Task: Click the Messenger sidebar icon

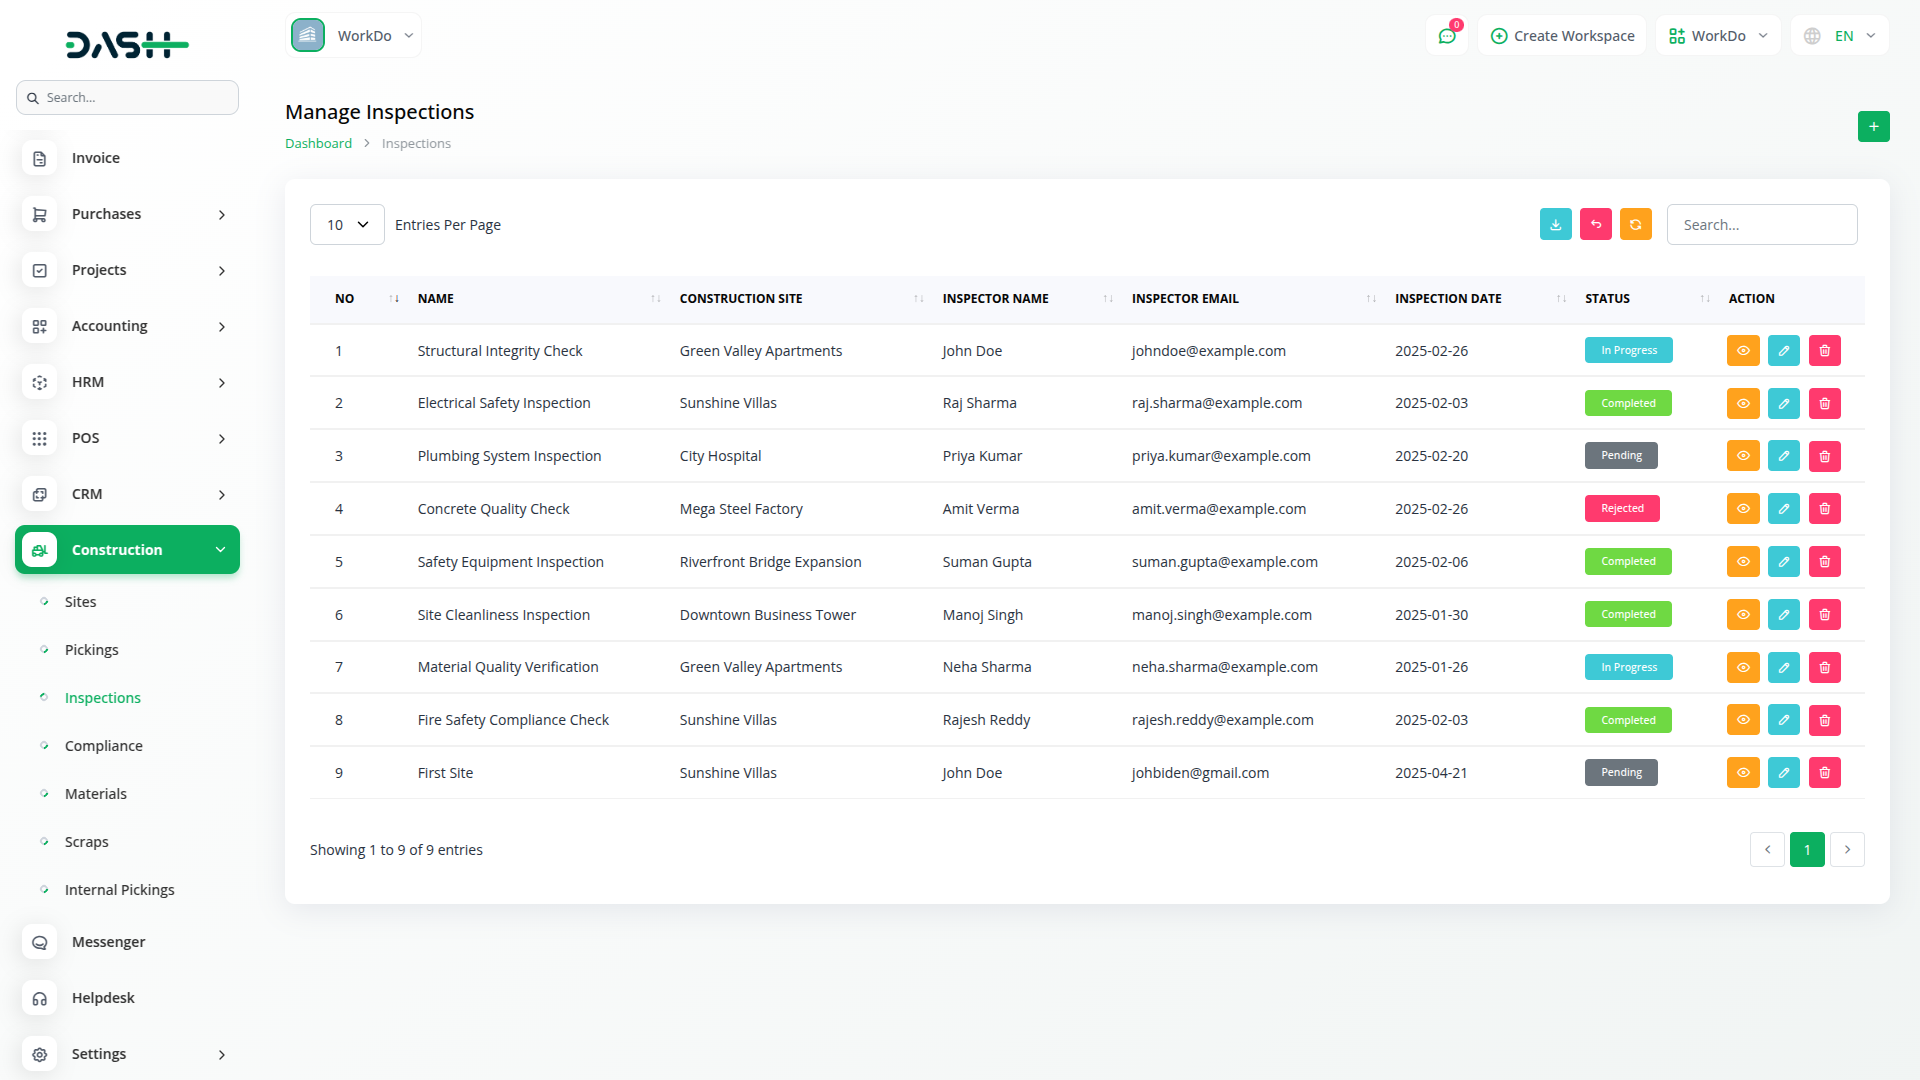Action: pos(40,942)
